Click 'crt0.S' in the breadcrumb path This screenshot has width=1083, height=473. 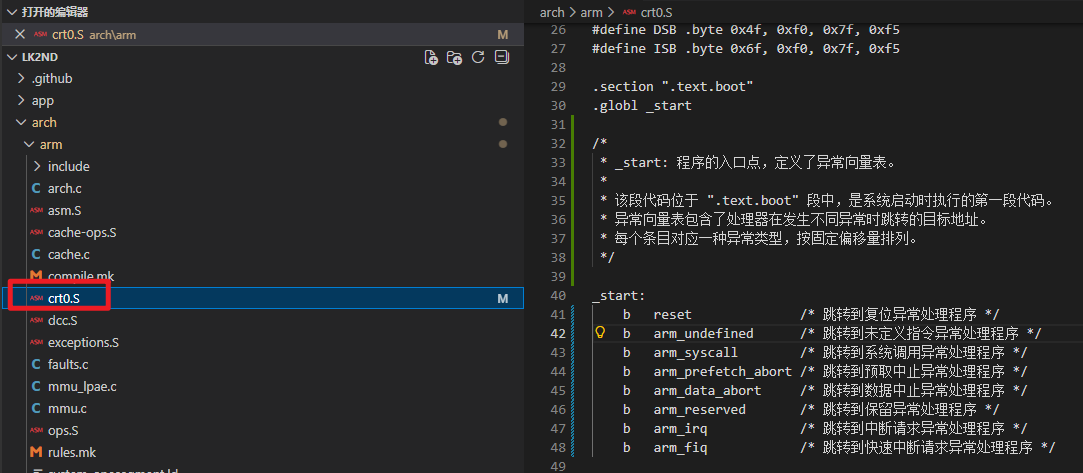[x=657, y=12]
